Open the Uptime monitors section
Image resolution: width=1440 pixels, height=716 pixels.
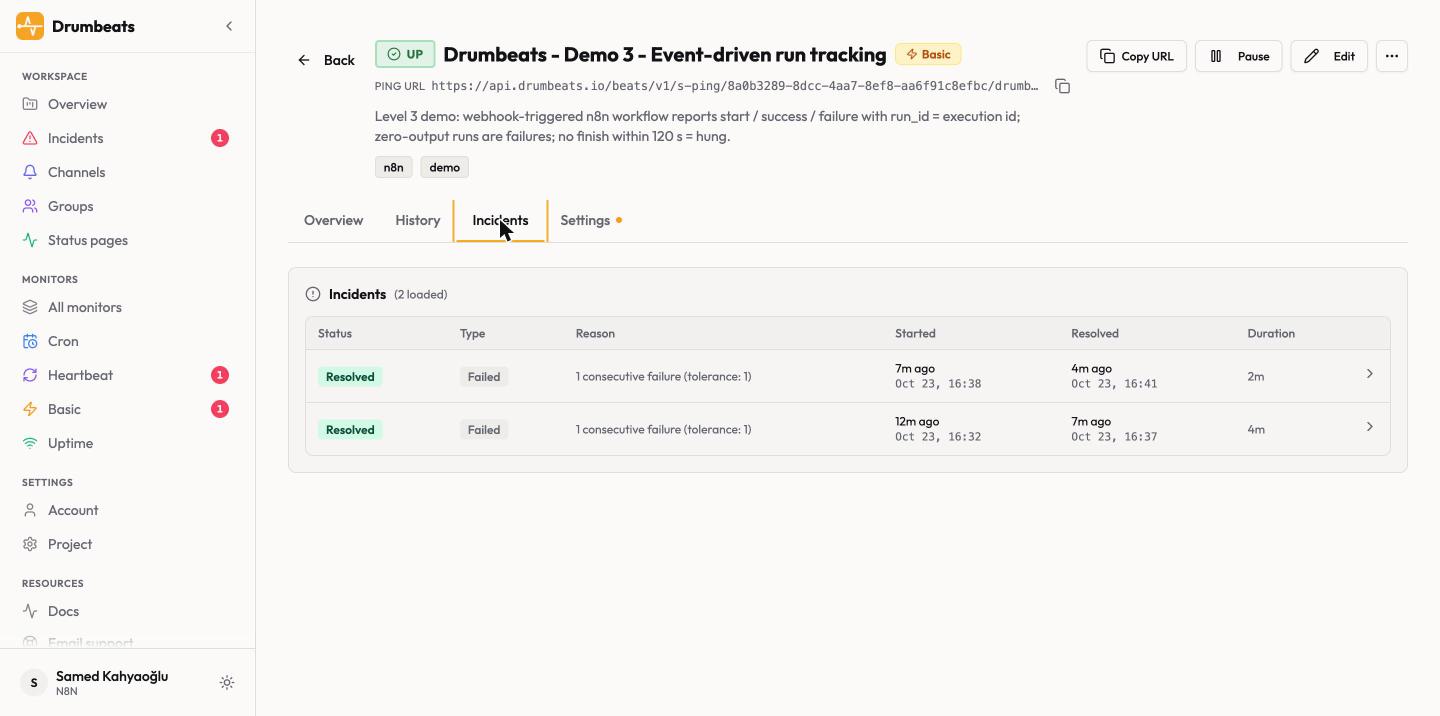pyautogui.click(x=70, y=443)
